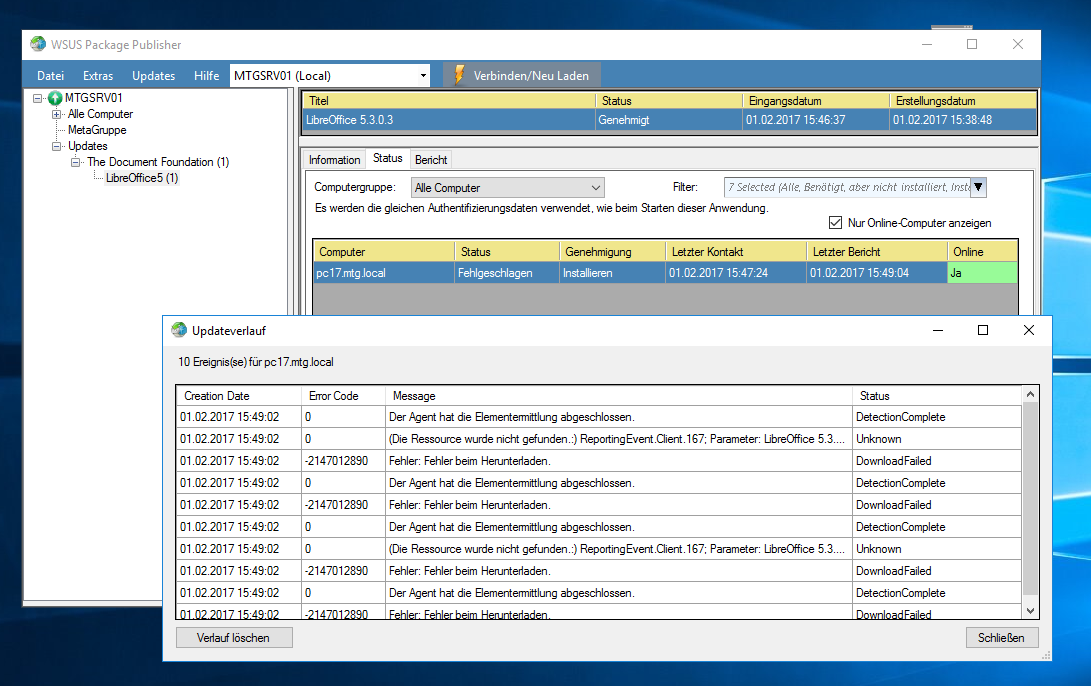Image resolution: width=1091 pixels, height=686 pixels.
Task: Open the Updates menu
Action: [x=153, y=75]
